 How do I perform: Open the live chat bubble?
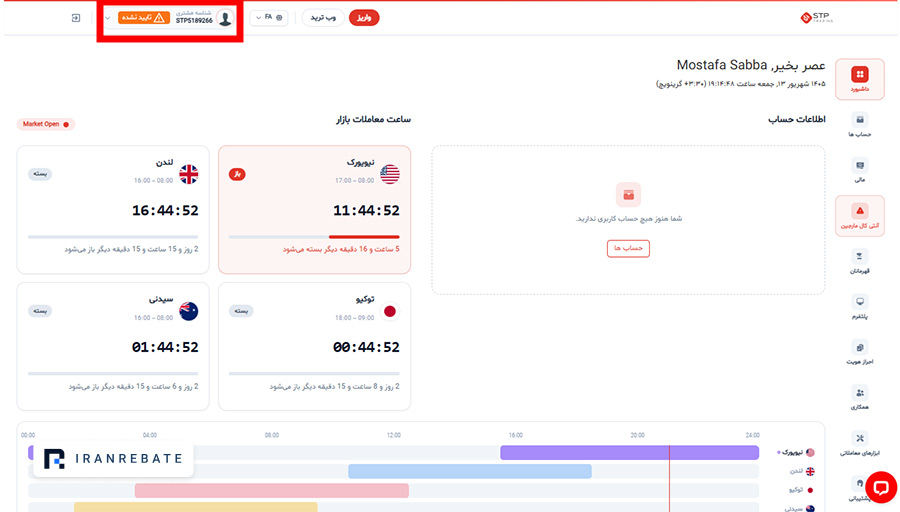(880, 487)
